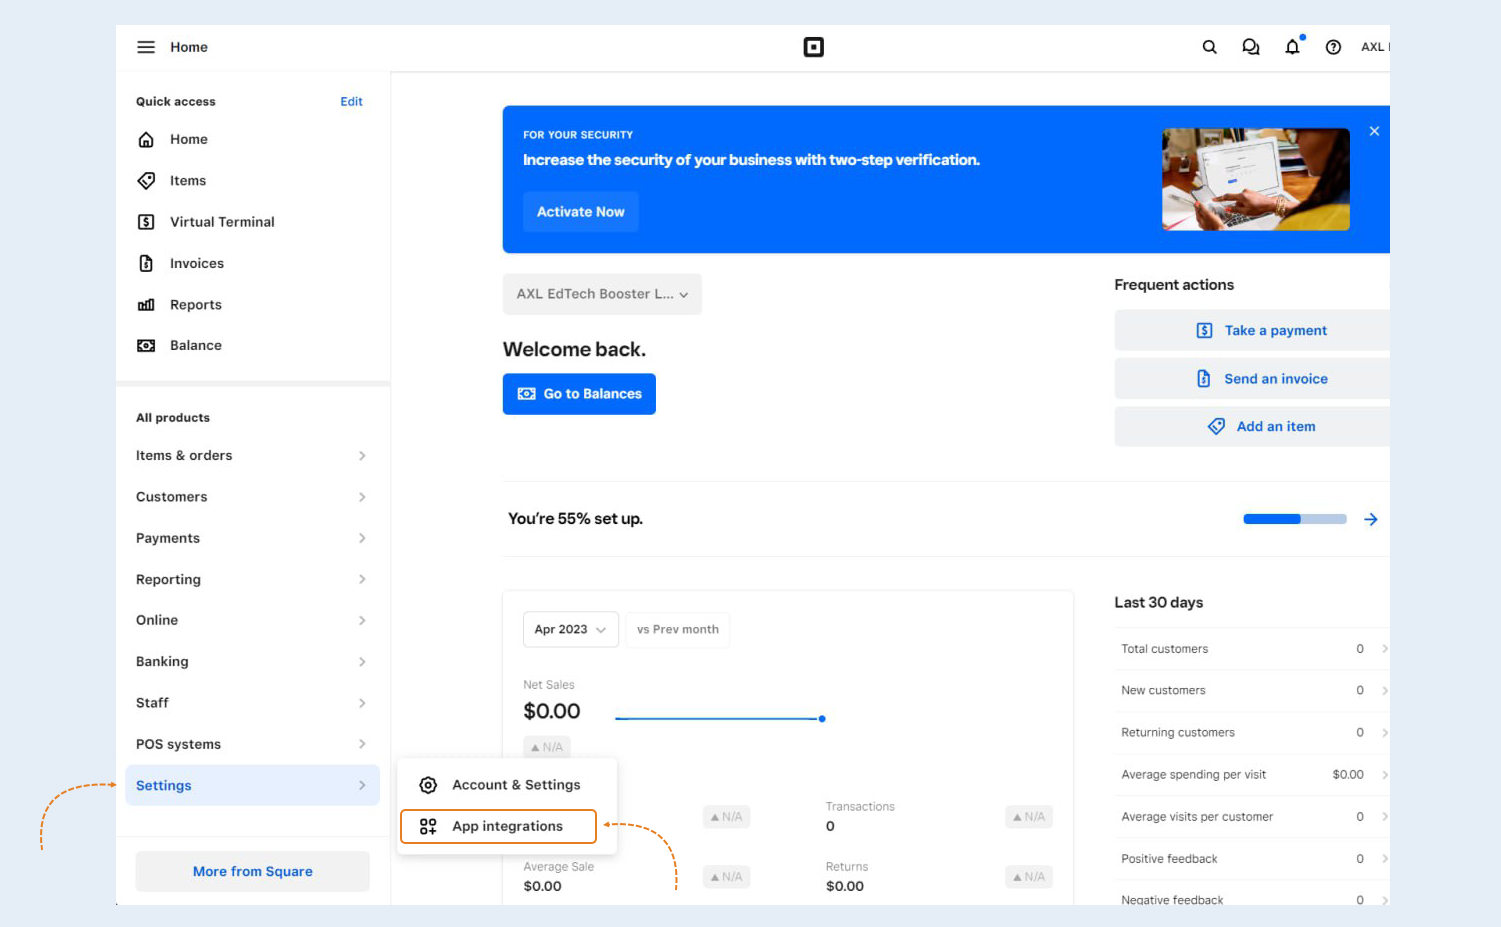The width and height of the screenshot is (1501, 927).
Task: Choose App integrations from flyout
Action: pyautogui.click(x=498, y=826)
